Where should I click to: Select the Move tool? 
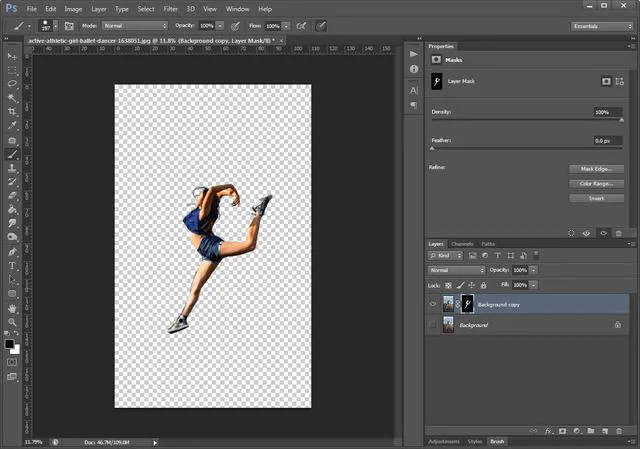[x=12, y=56]
